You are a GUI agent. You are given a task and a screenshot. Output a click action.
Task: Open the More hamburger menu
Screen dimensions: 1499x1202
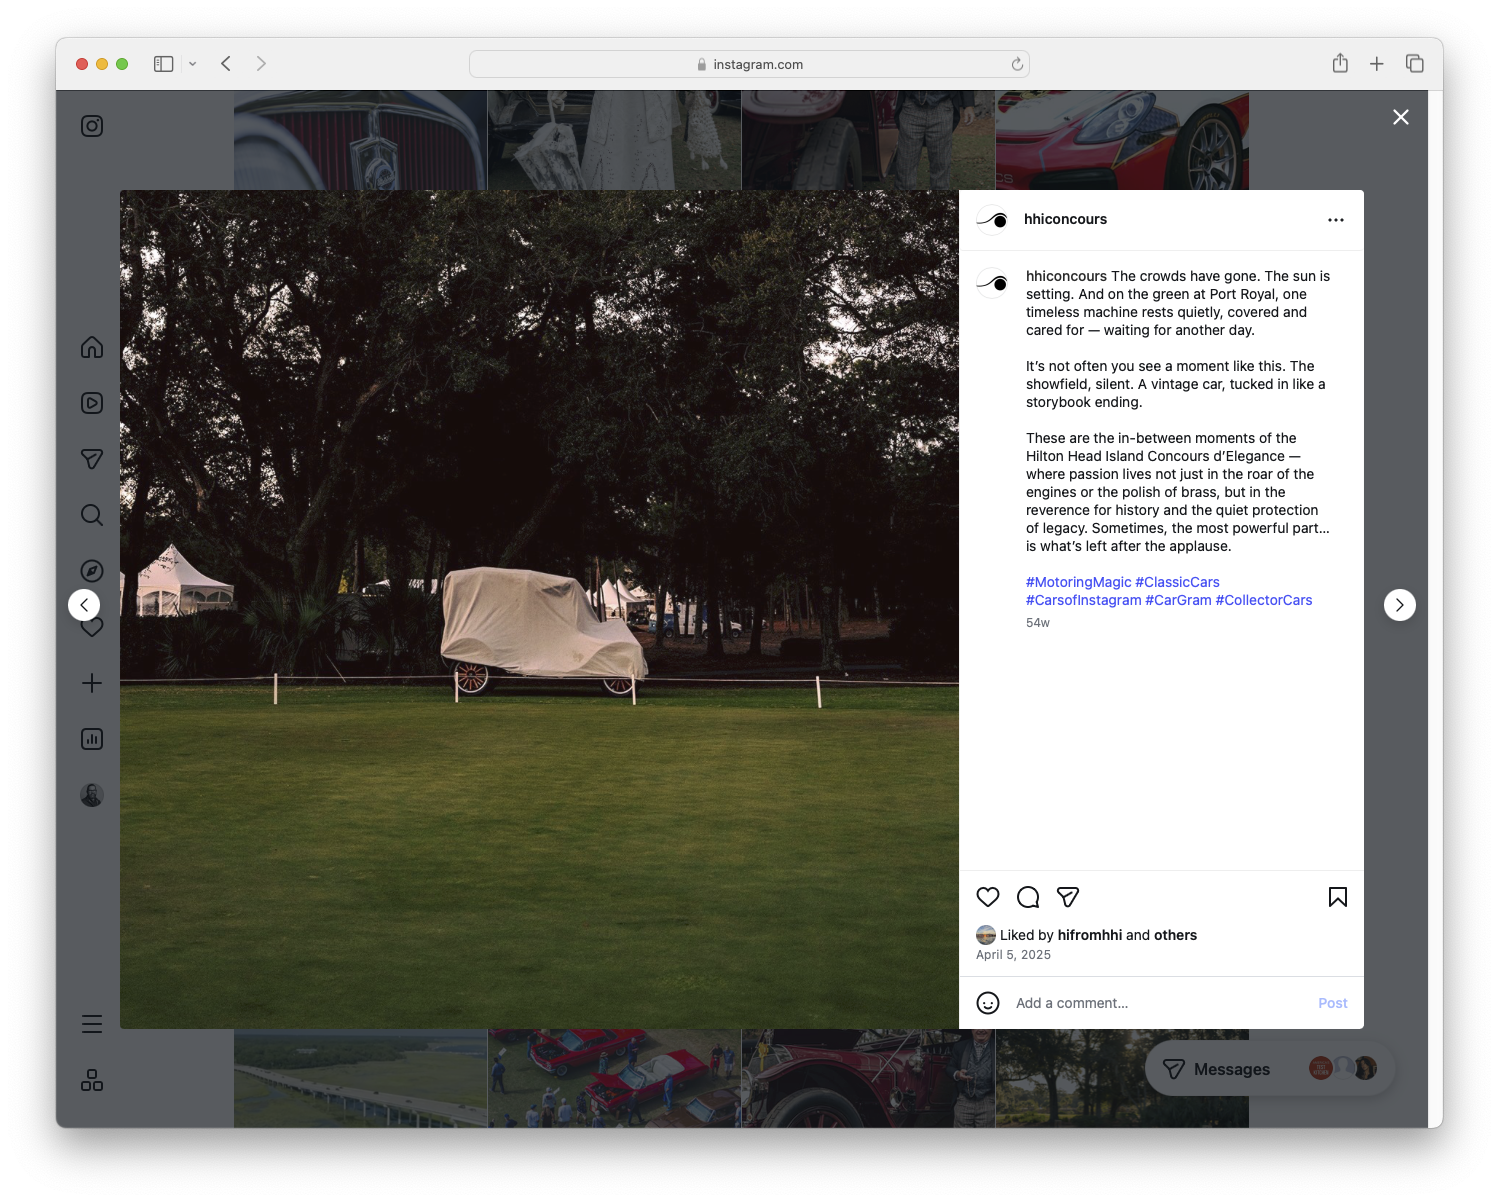pos(91,1023)
